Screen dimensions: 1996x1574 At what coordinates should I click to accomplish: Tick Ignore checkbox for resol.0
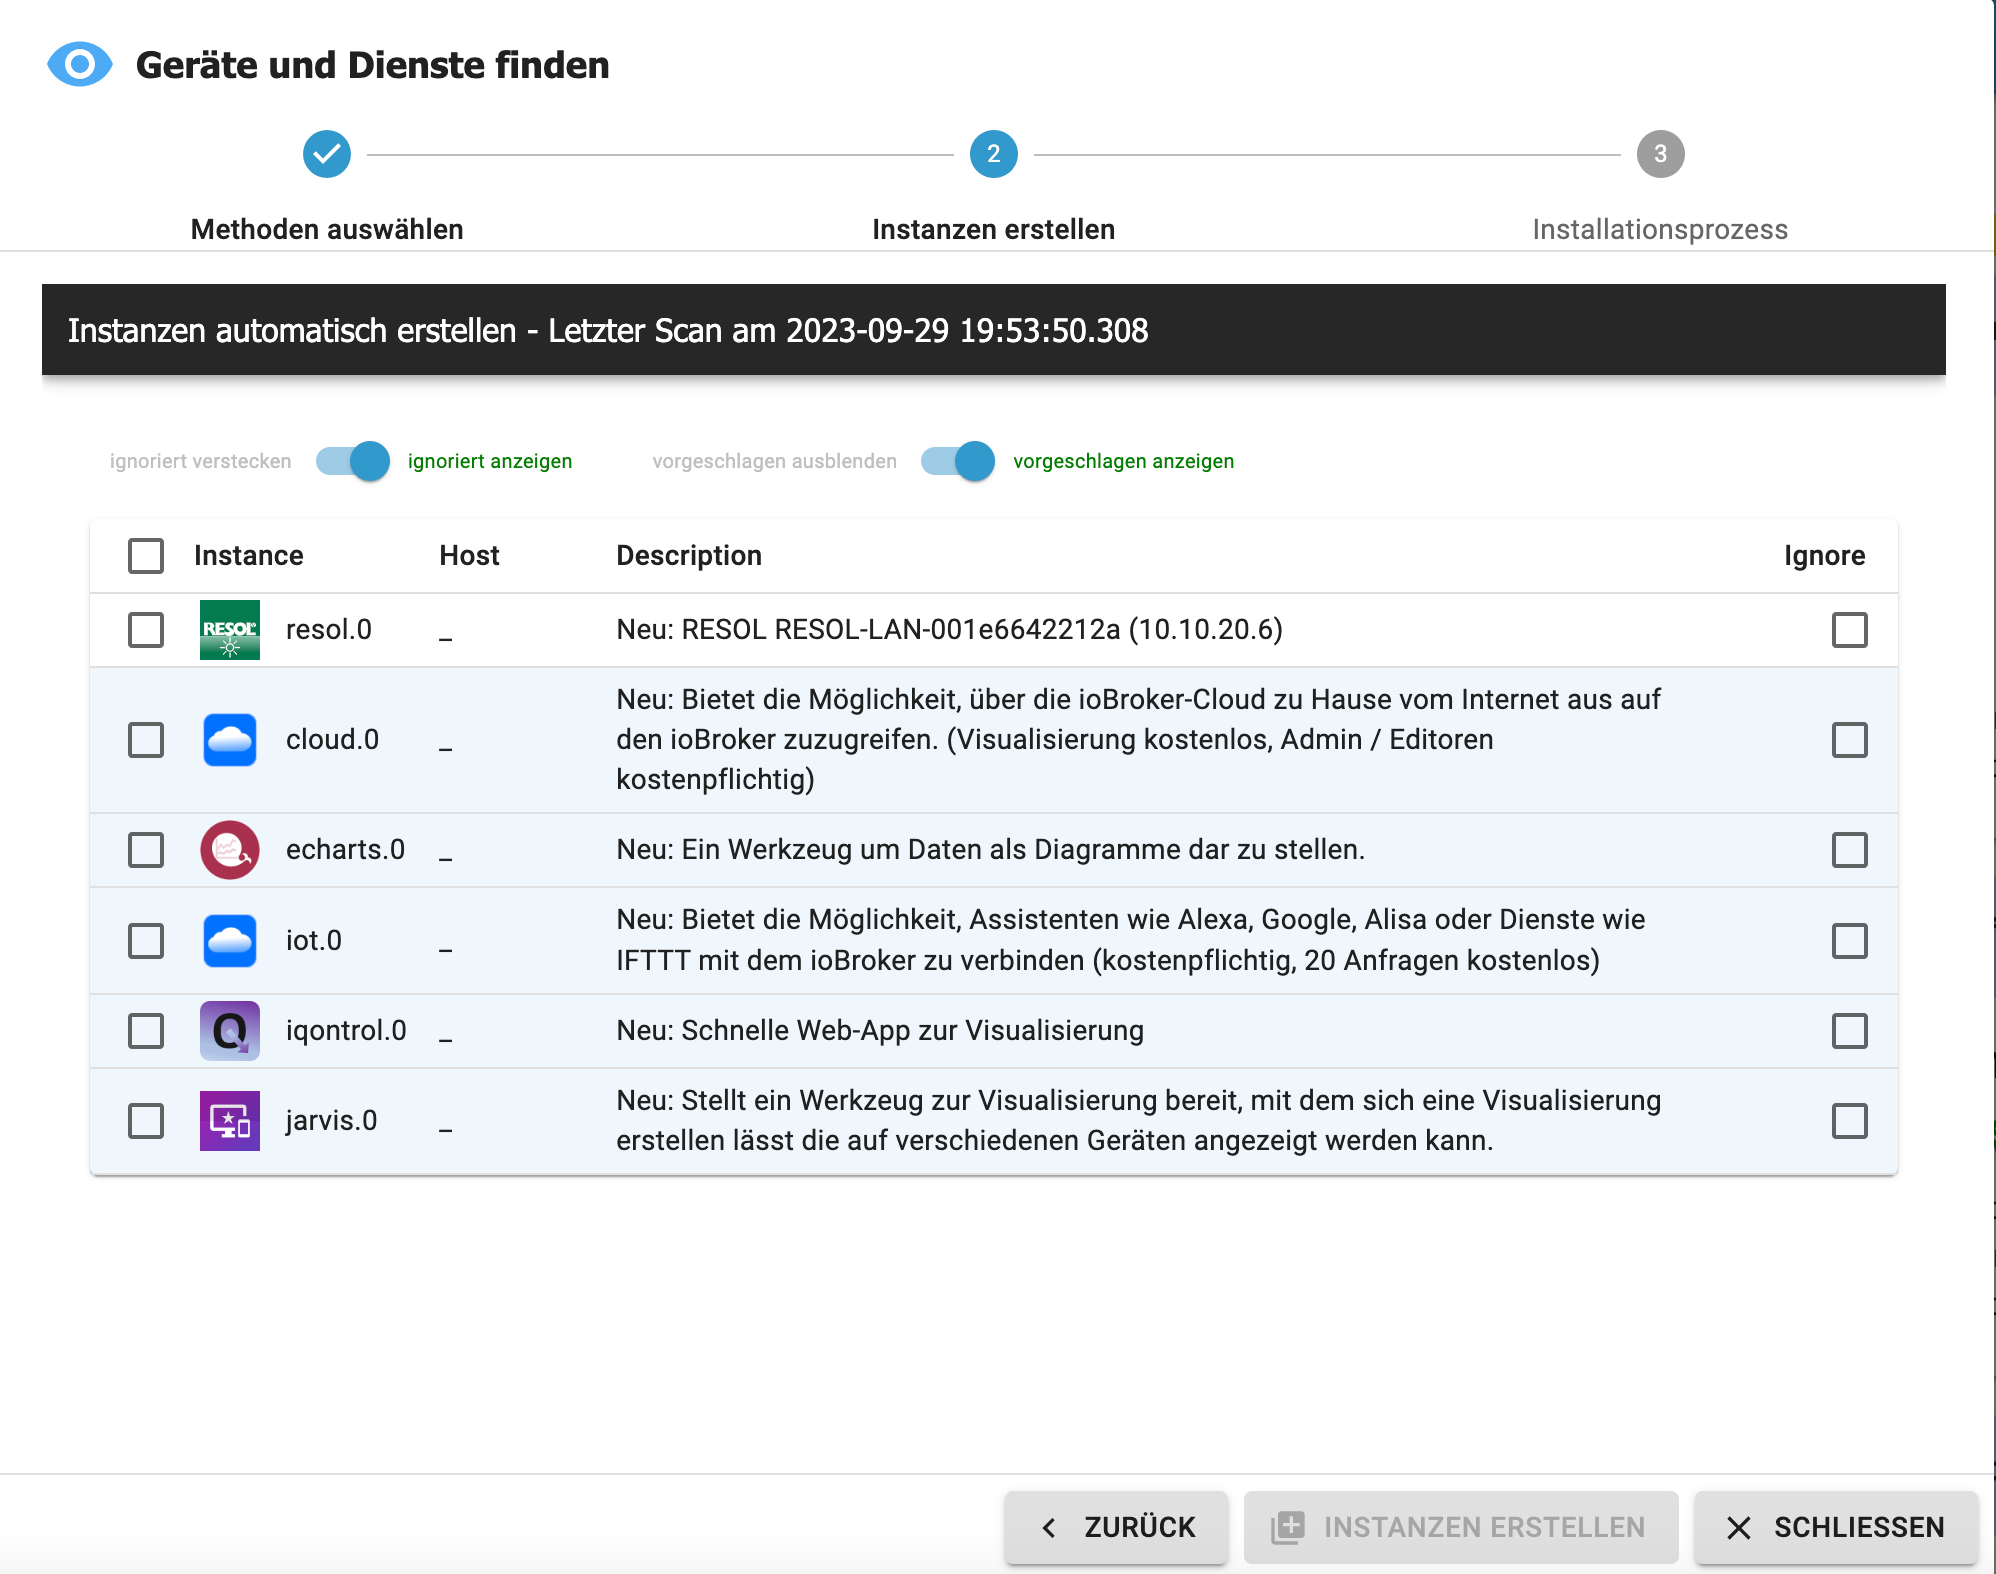[1850, 630]
